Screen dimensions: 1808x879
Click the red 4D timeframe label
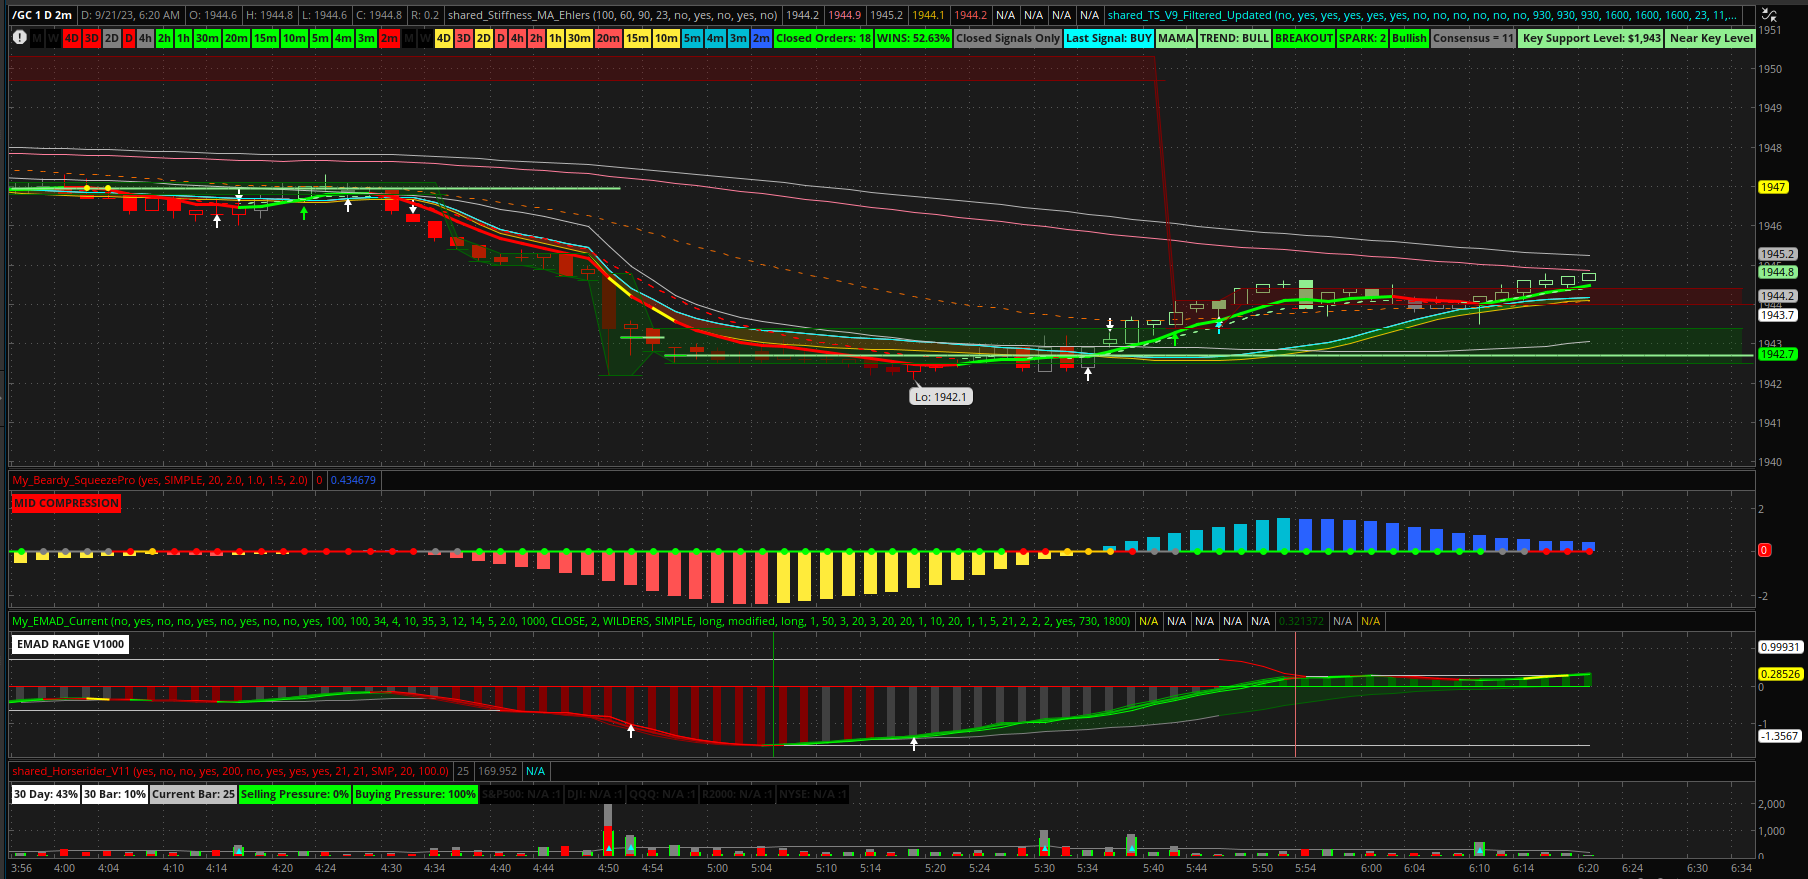click(x=72, y=38)
